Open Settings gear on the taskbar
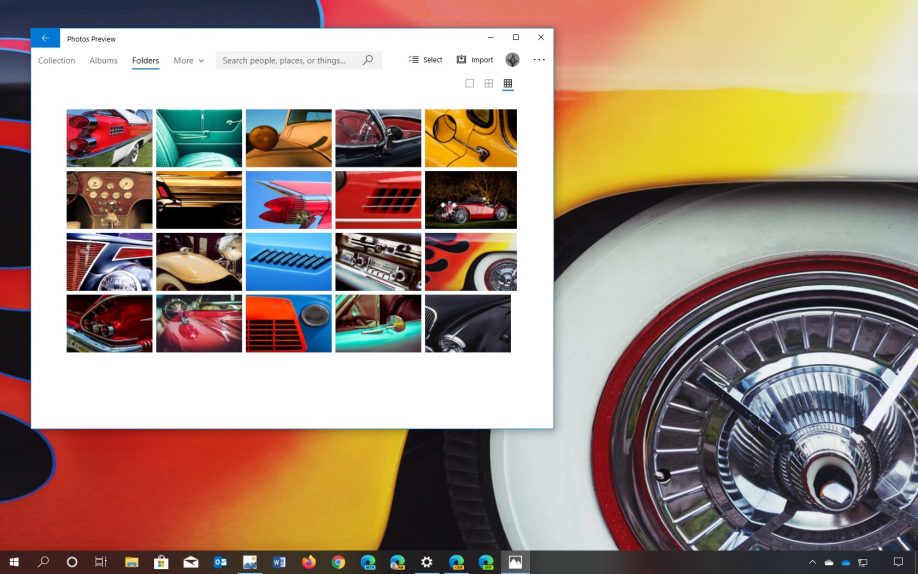Screen dimensions: 918x574 click(427, 562)
